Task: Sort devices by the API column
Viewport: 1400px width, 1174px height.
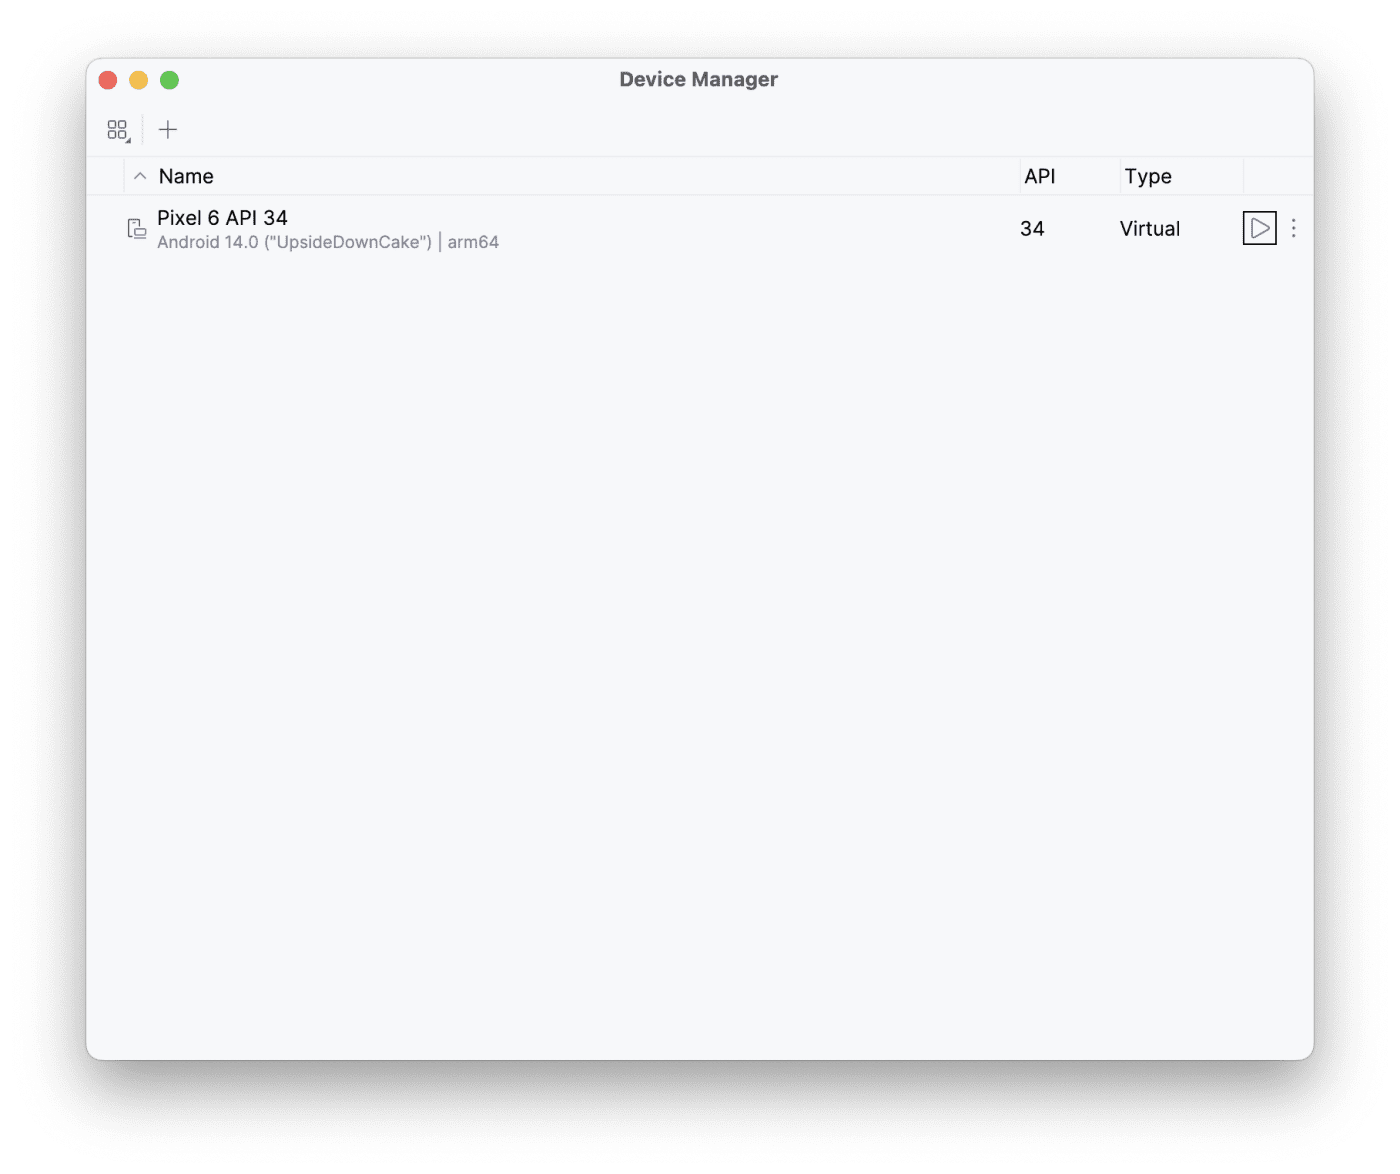Action: [1040, 176]
